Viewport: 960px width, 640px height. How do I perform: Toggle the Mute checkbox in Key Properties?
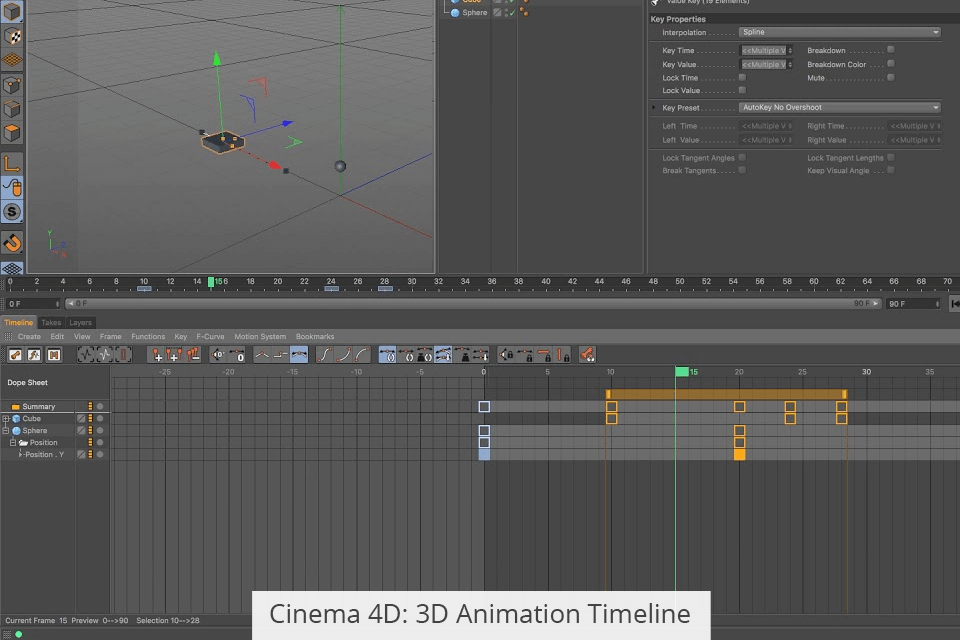tap(890, 77)
